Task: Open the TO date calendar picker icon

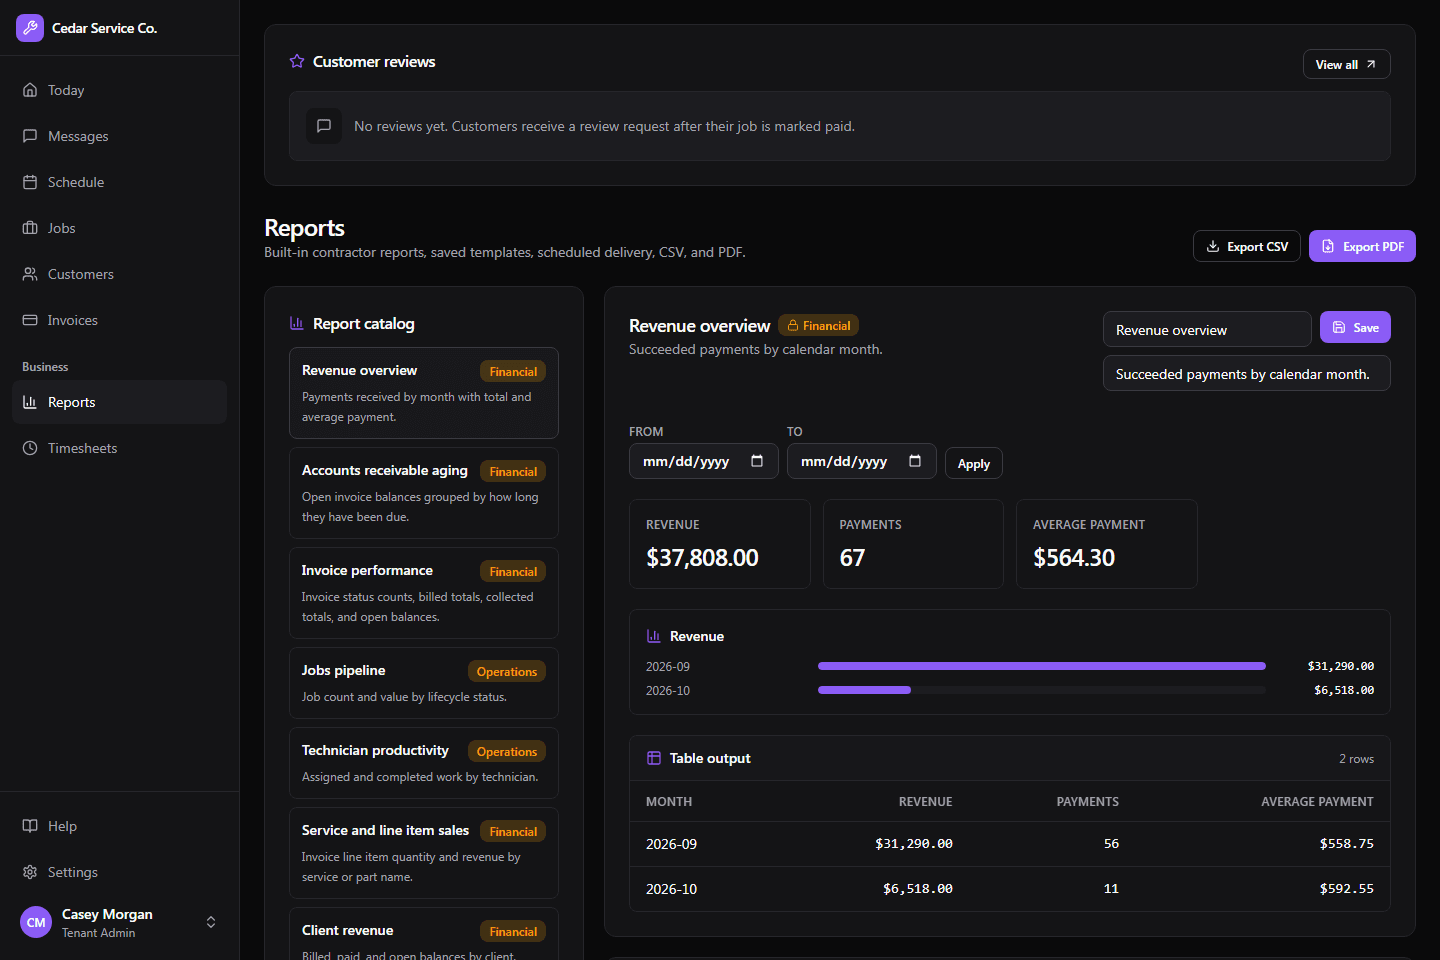Action: (915, 461)
